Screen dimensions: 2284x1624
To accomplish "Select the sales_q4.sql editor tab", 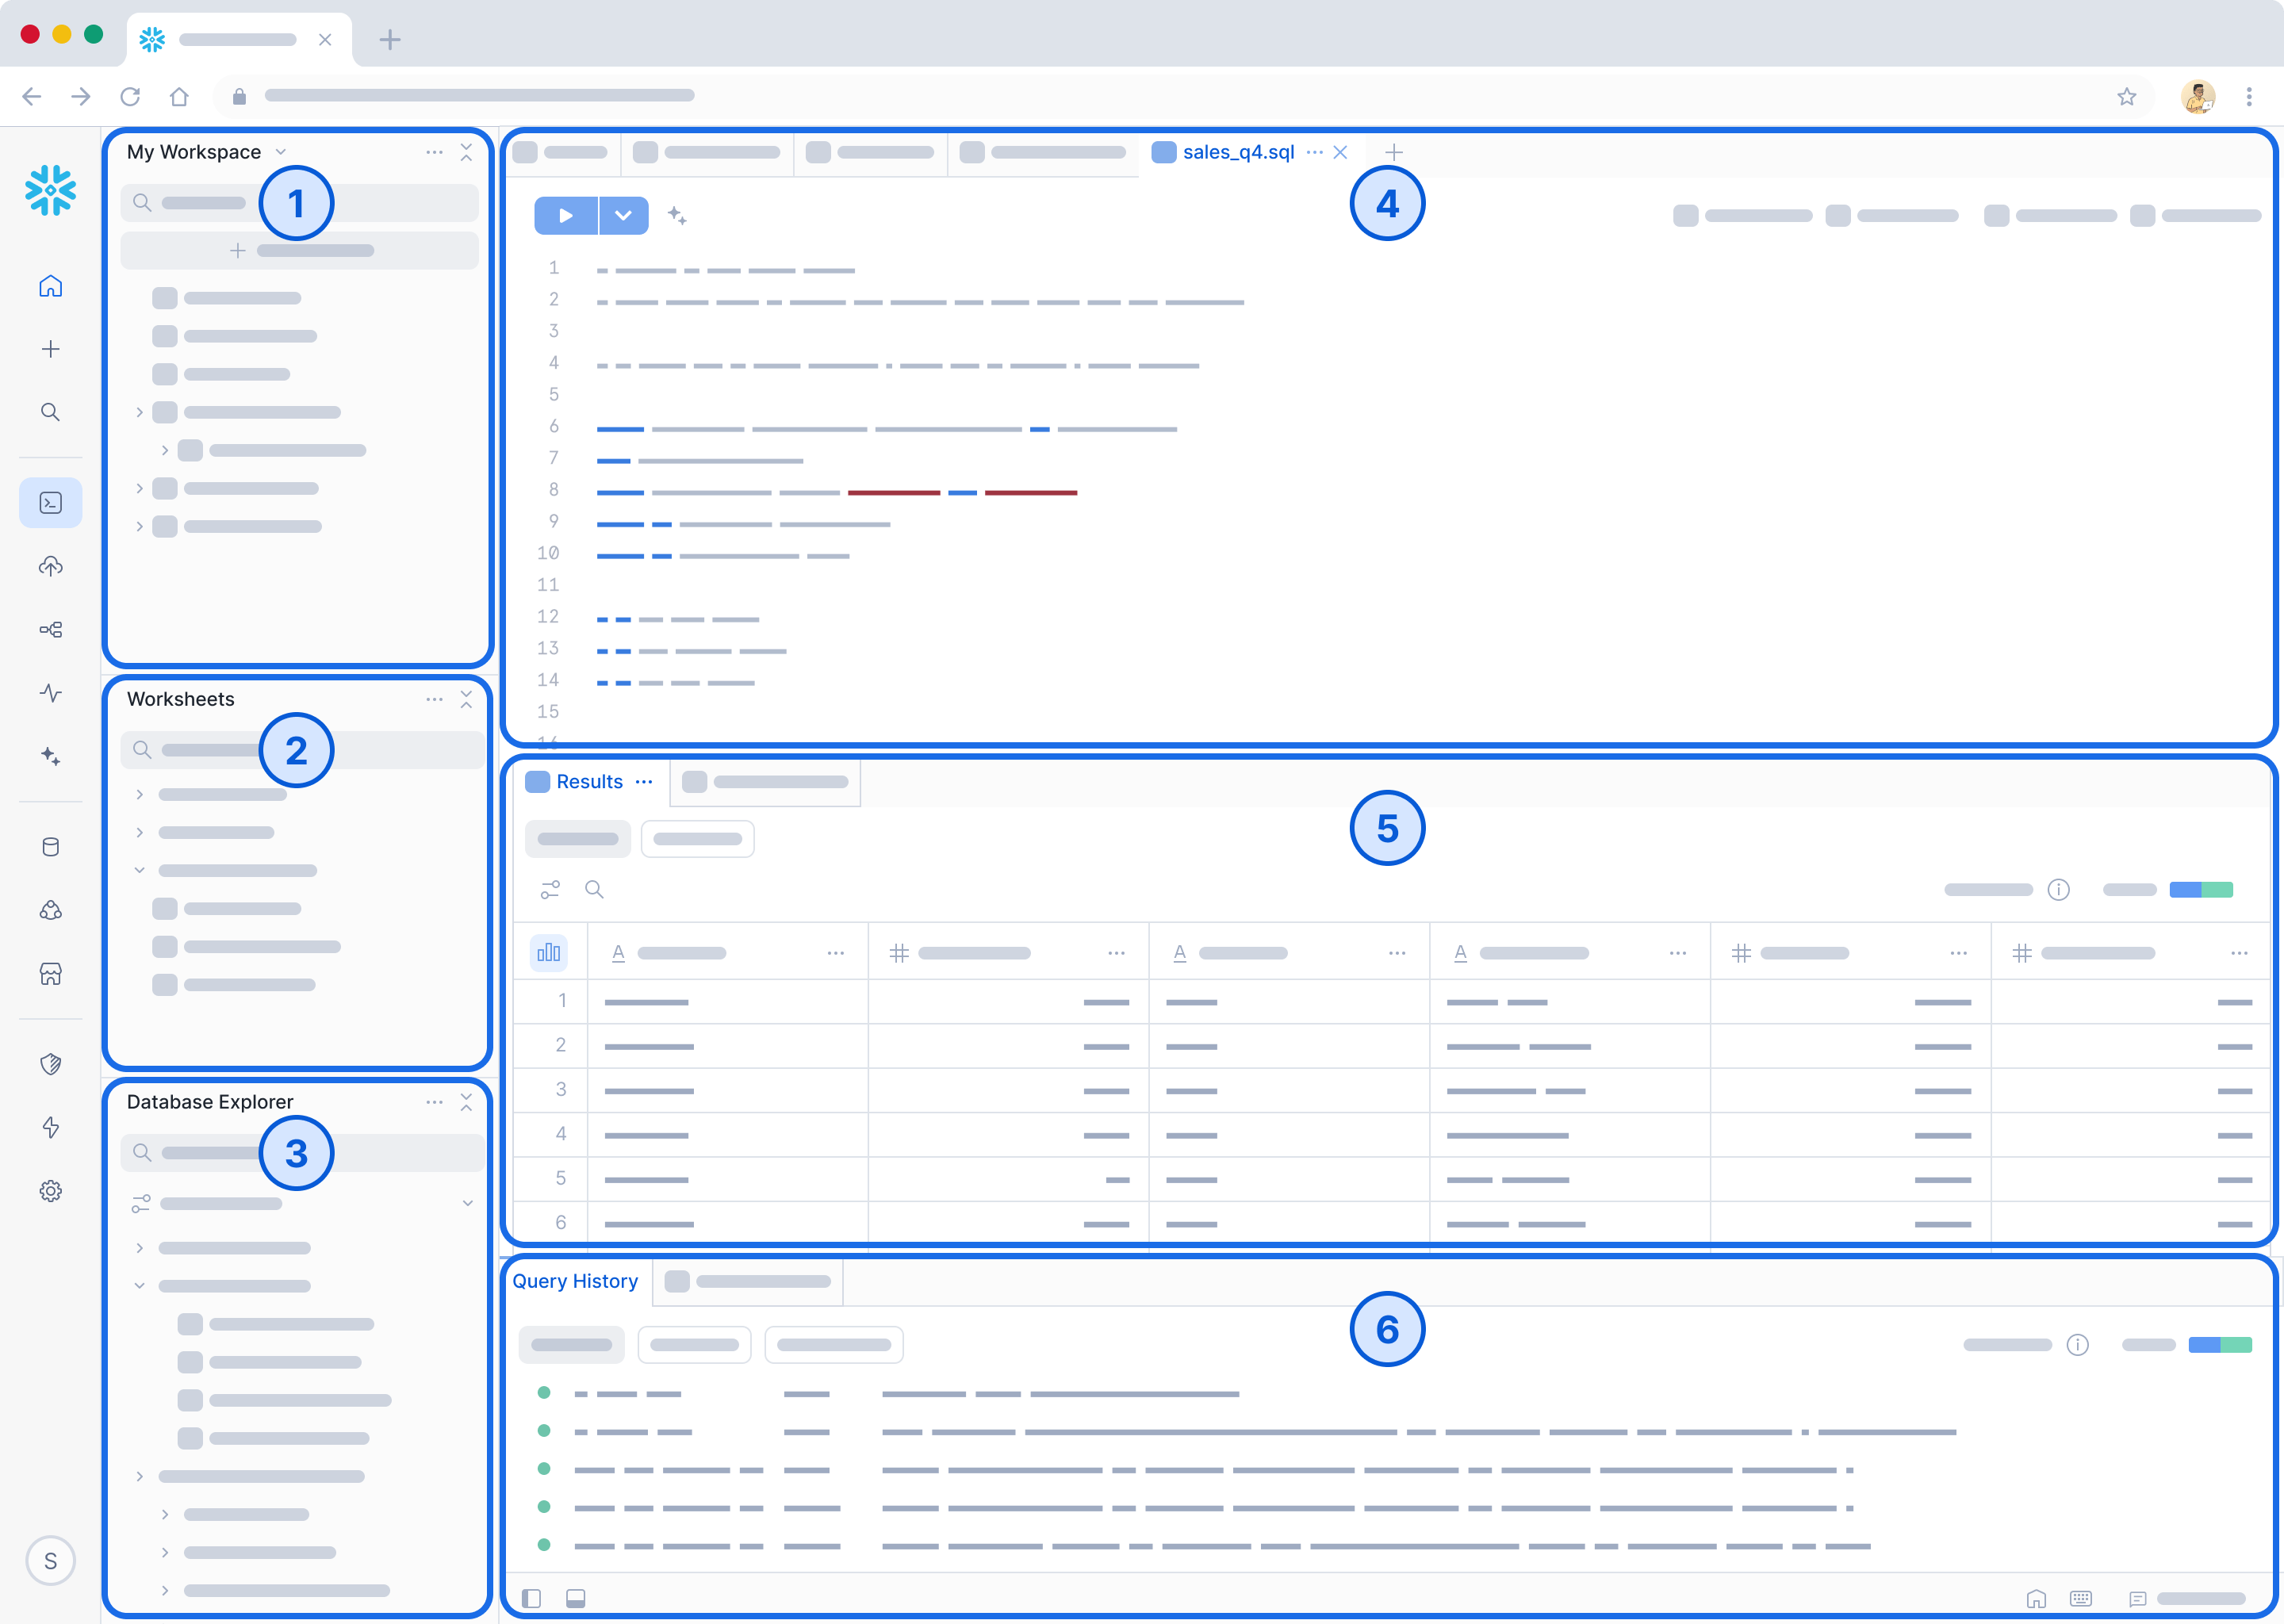I will (1237, 152).
